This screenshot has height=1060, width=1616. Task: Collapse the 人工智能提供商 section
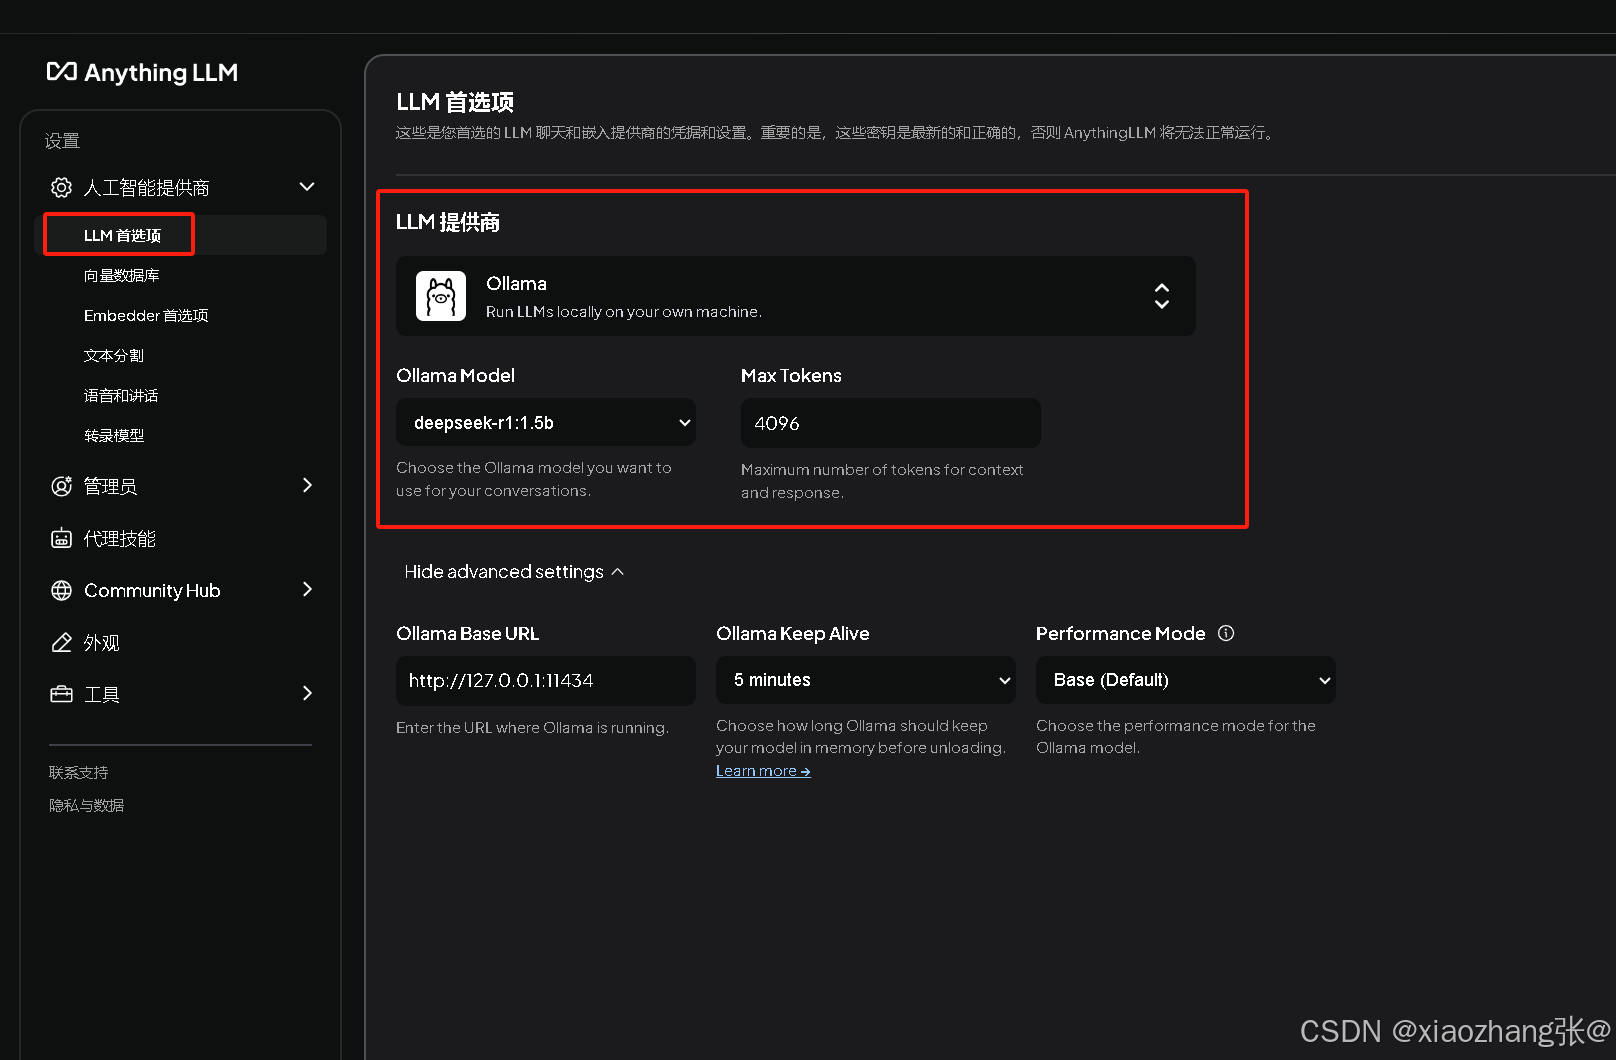tap(307, 186)
